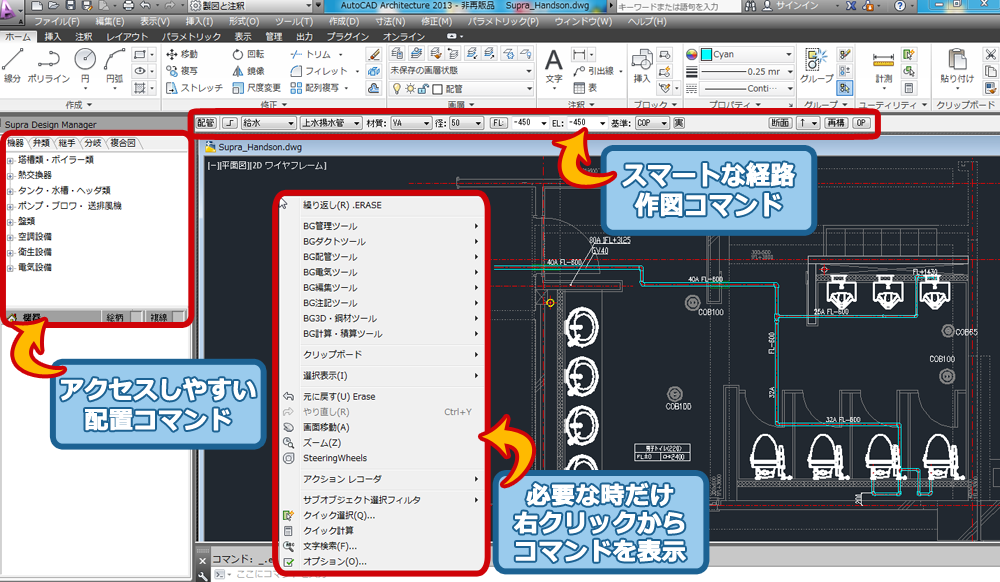Open the Help question mark icon

point(900,6)
